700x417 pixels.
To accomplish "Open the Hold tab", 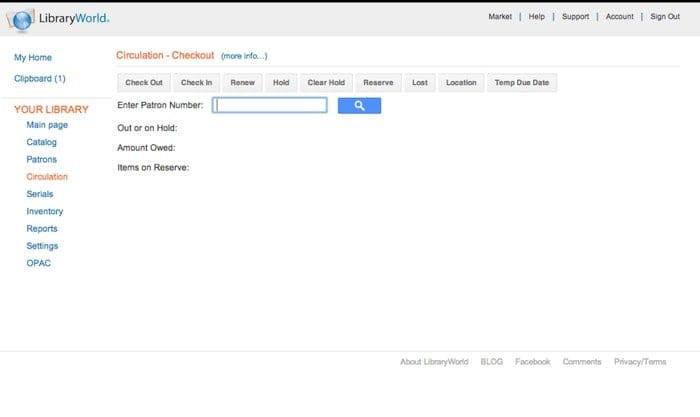I will [x=281, y=83].
